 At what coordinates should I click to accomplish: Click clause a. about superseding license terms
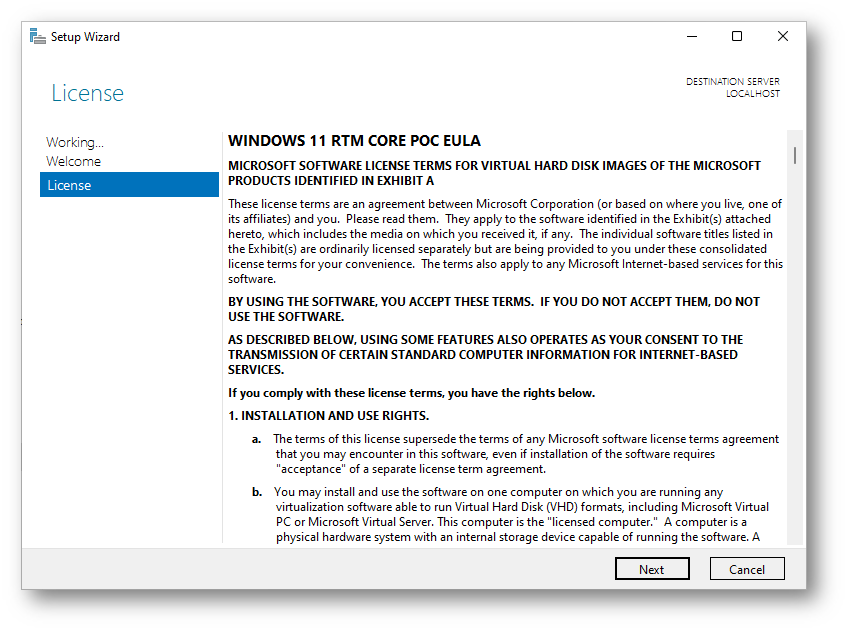click(x=515, y=454)
